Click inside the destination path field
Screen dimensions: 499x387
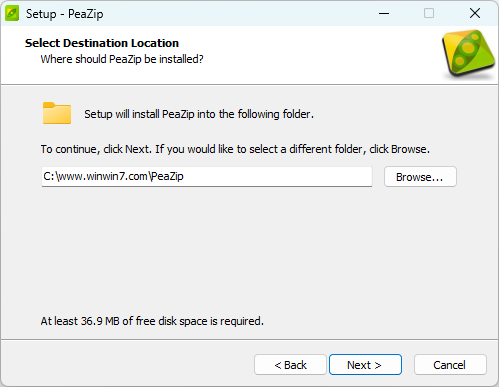click(x=207, y=177)
